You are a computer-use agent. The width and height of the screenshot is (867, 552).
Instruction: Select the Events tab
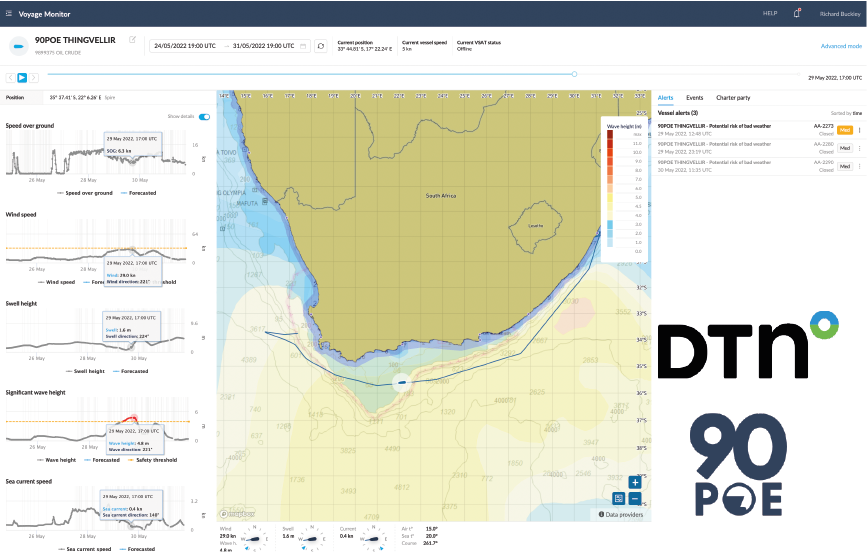pos(694,98)
